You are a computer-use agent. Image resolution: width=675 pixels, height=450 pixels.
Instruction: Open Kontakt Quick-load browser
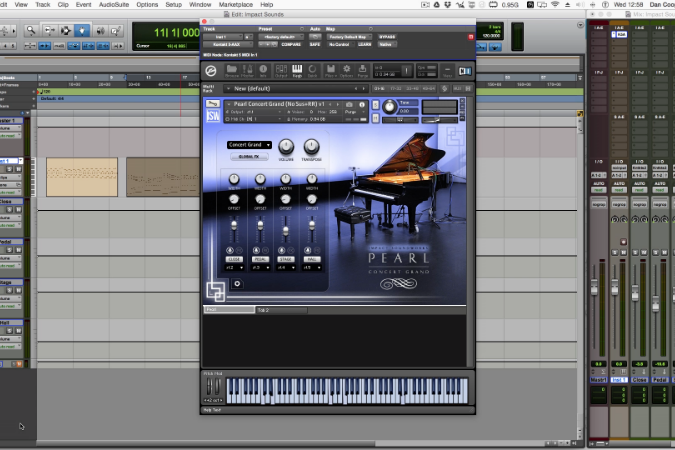(313, 71)
